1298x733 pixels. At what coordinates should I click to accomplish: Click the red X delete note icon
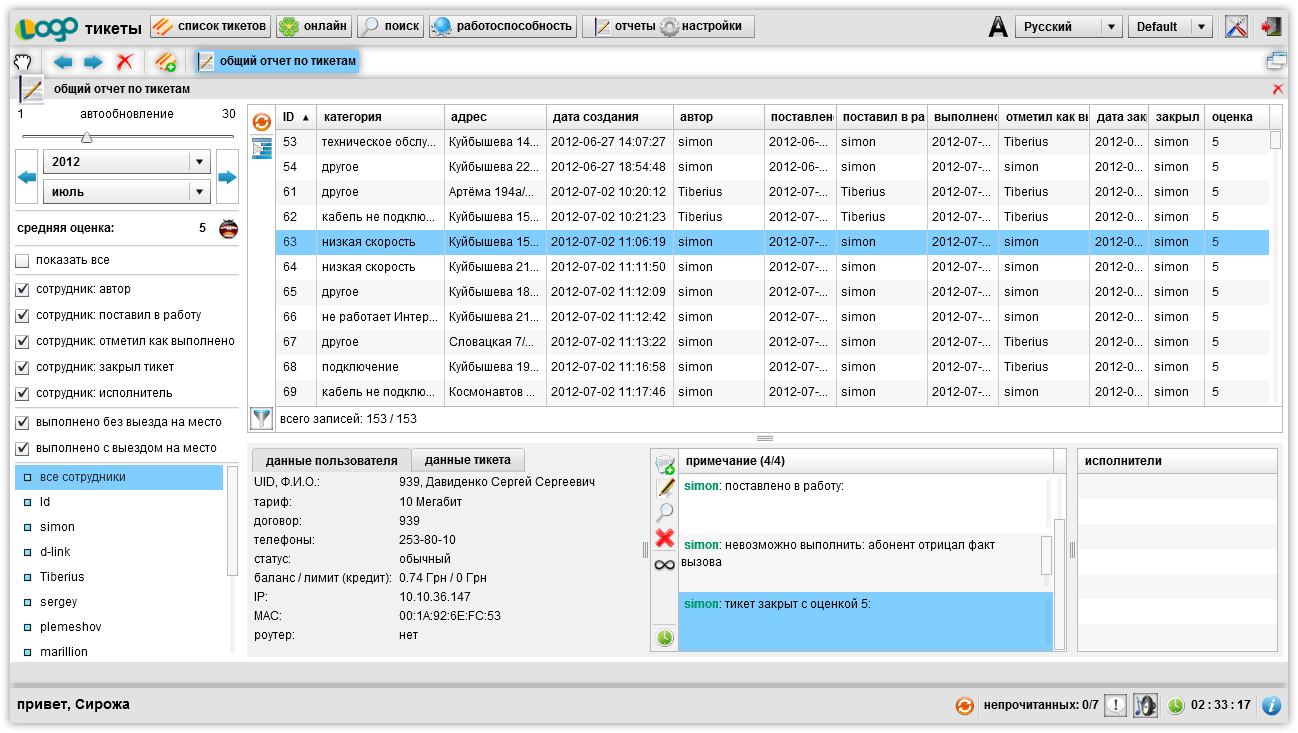[665, 539]
